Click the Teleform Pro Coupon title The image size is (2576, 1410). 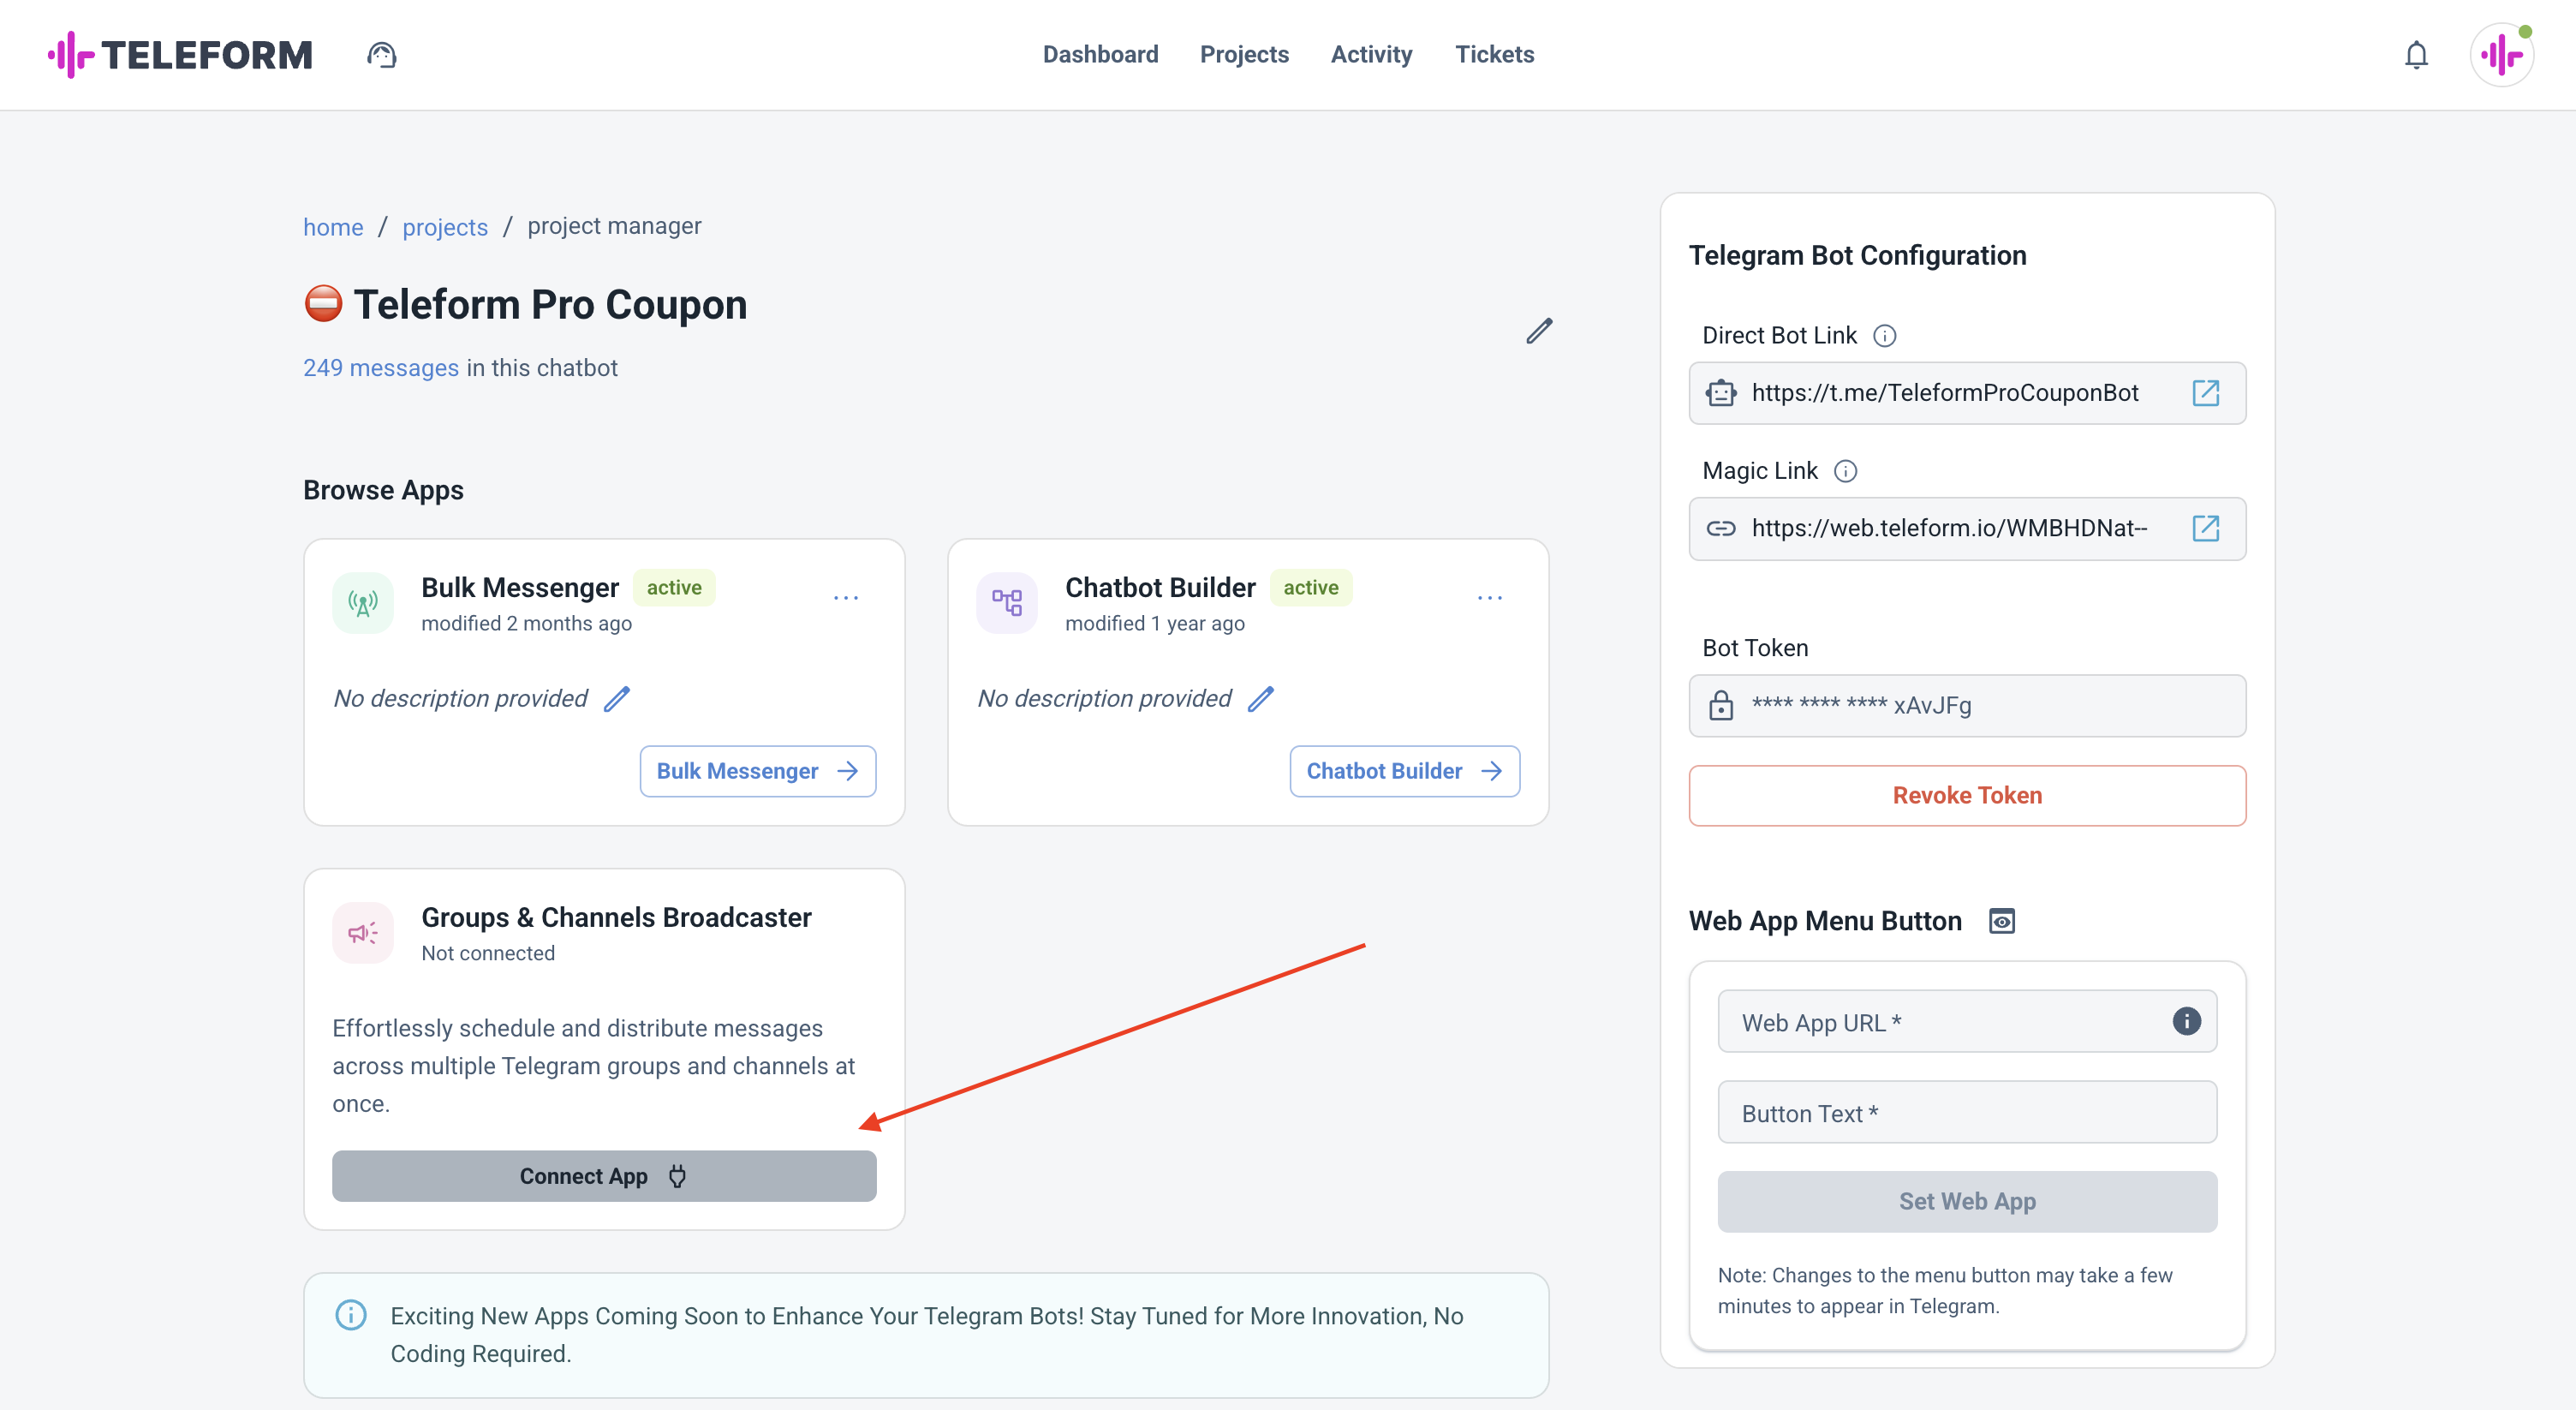(550, 305)
